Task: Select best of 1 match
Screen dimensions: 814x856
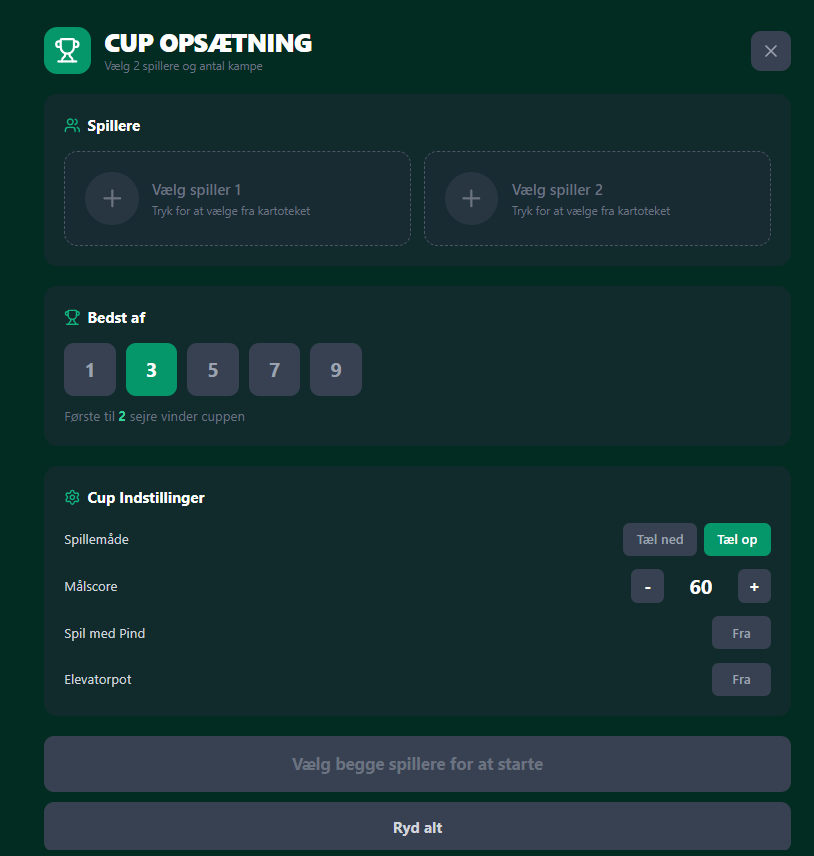Action: (90, 370)
